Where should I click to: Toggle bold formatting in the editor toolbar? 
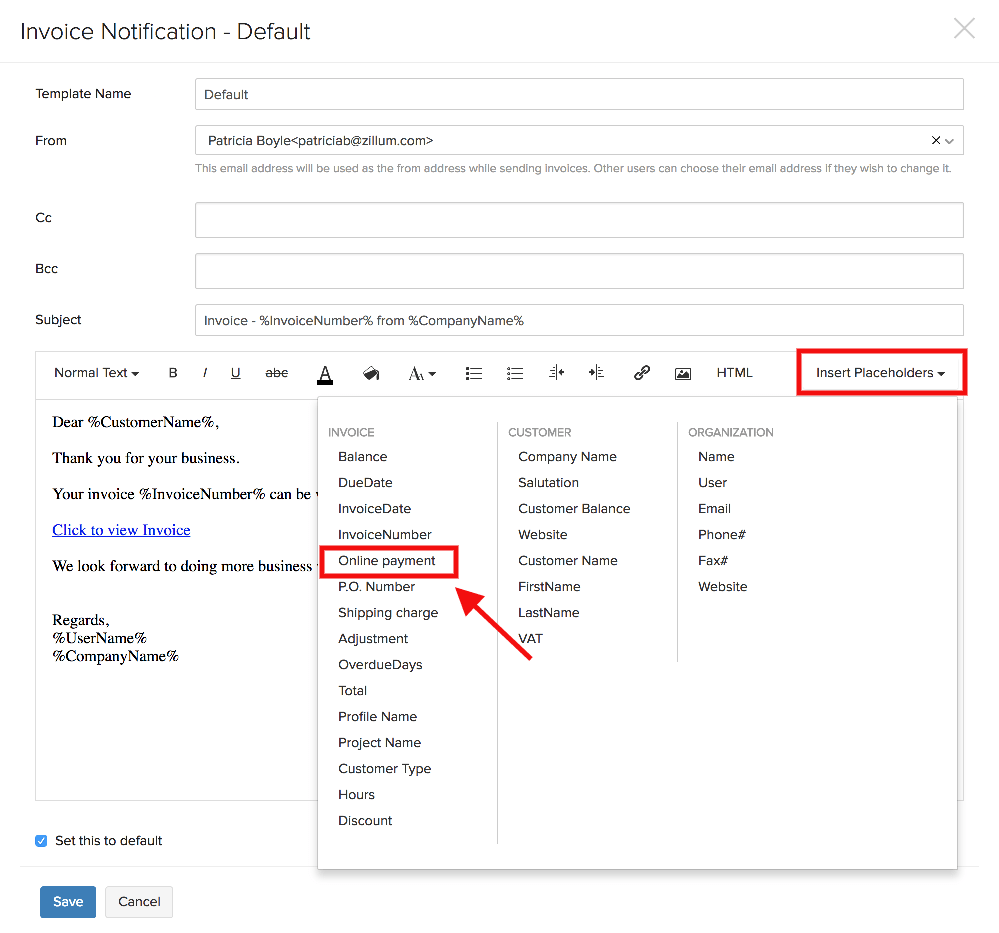coord(173,373)
